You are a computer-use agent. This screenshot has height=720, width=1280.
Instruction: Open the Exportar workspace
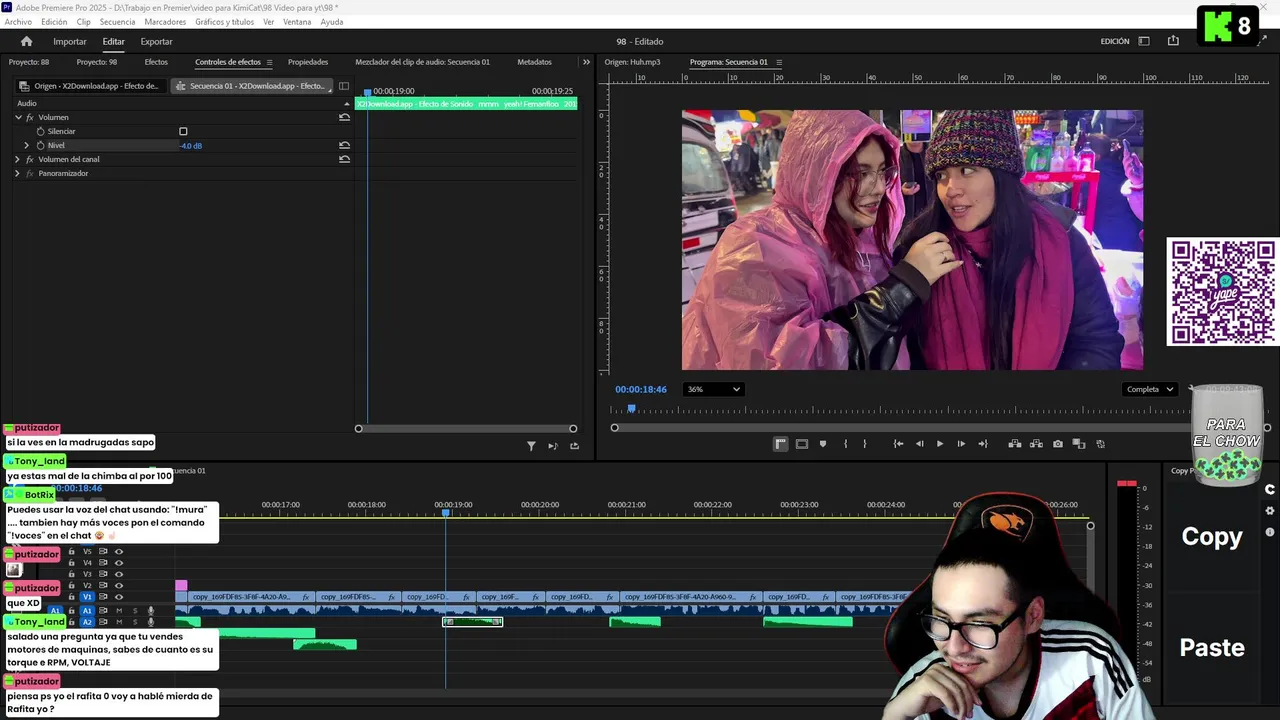[x=156, y=41]
